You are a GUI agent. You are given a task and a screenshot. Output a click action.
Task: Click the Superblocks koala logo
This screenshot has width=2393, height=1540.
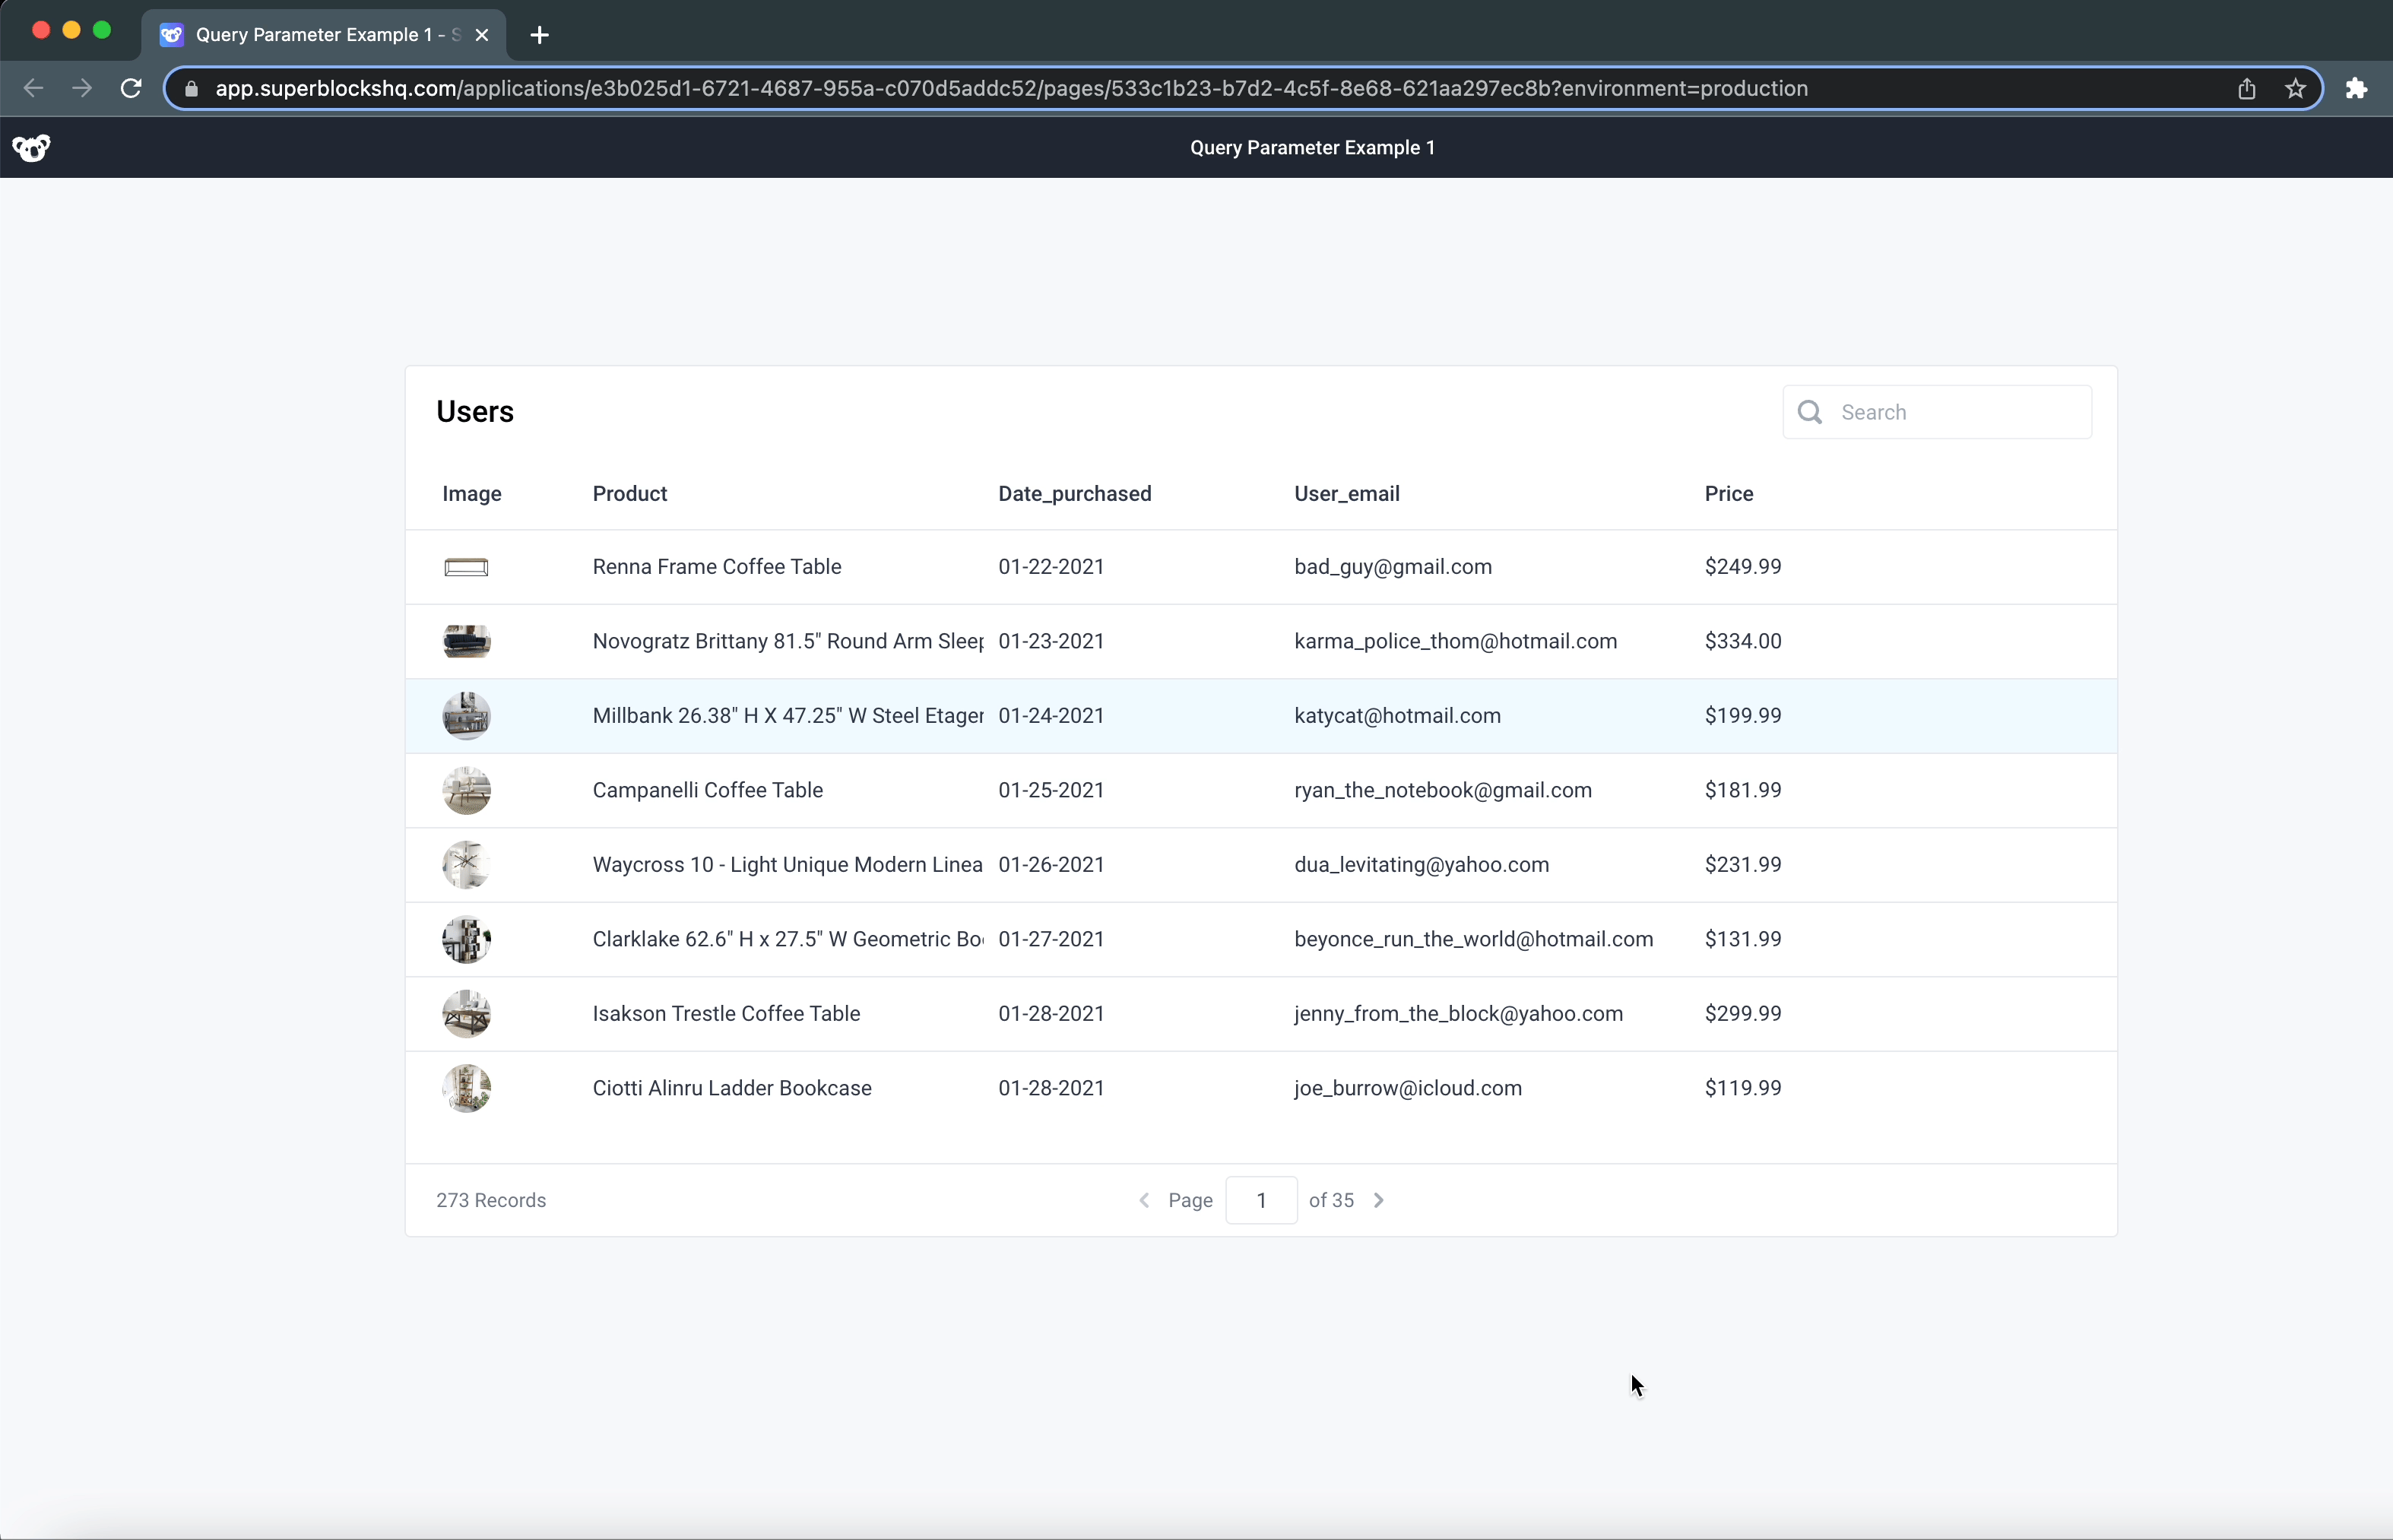31,147
